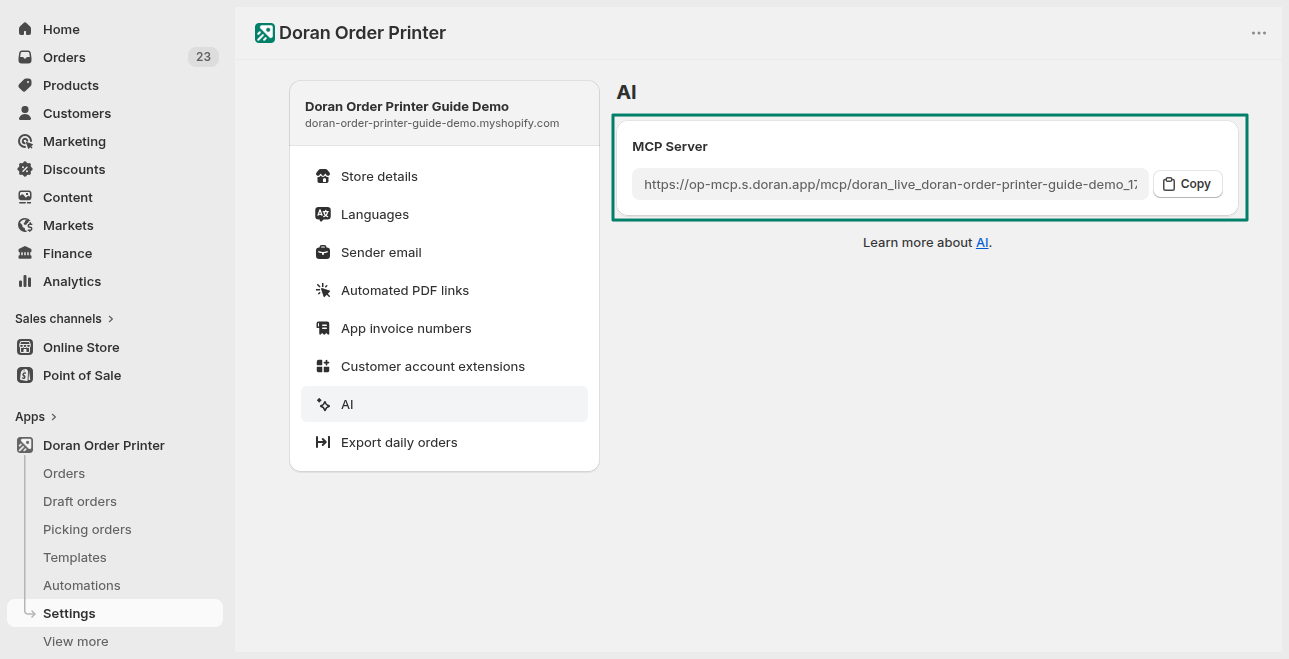
Task: Open Customer account extensions settings
Action: coord(444,366)
